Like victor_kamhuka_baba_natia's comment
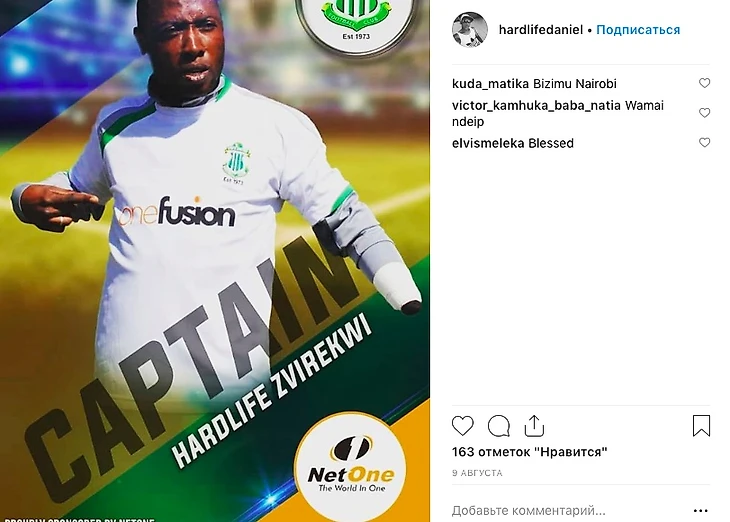 coord(704,113)
